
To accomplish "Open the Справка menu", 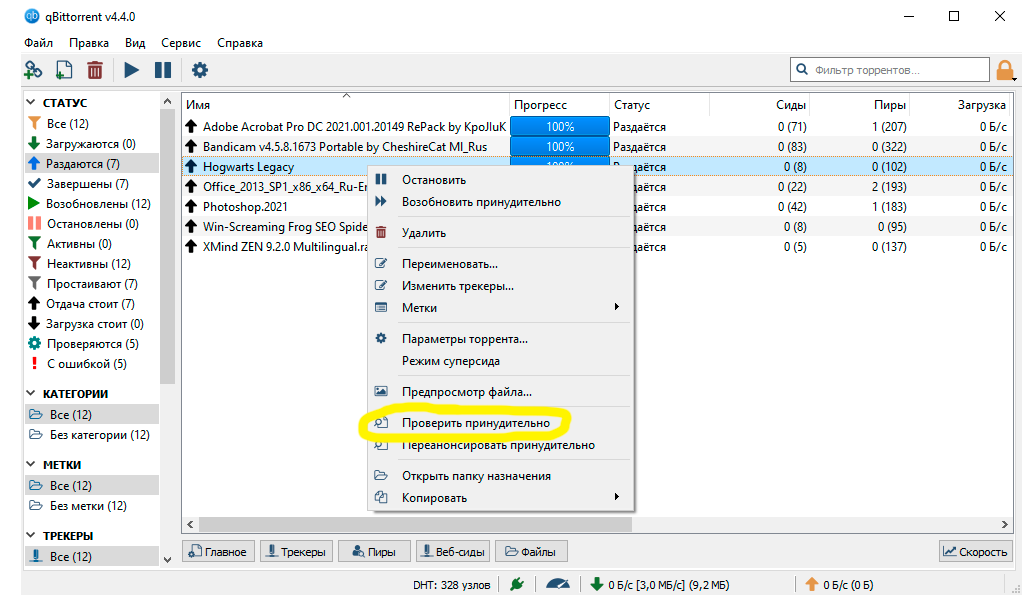I will coord(240,43).
